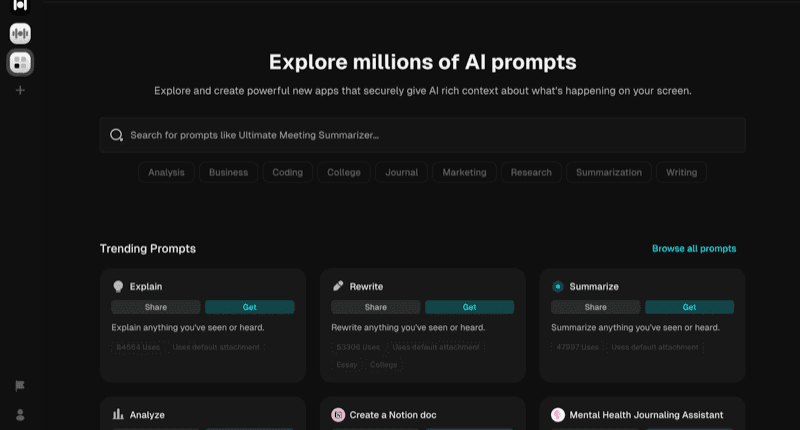Image resolution: width=800 pixels, height=430 pixels.
Task: Click the Rewrite pencil icon
Action: point(338,286)
